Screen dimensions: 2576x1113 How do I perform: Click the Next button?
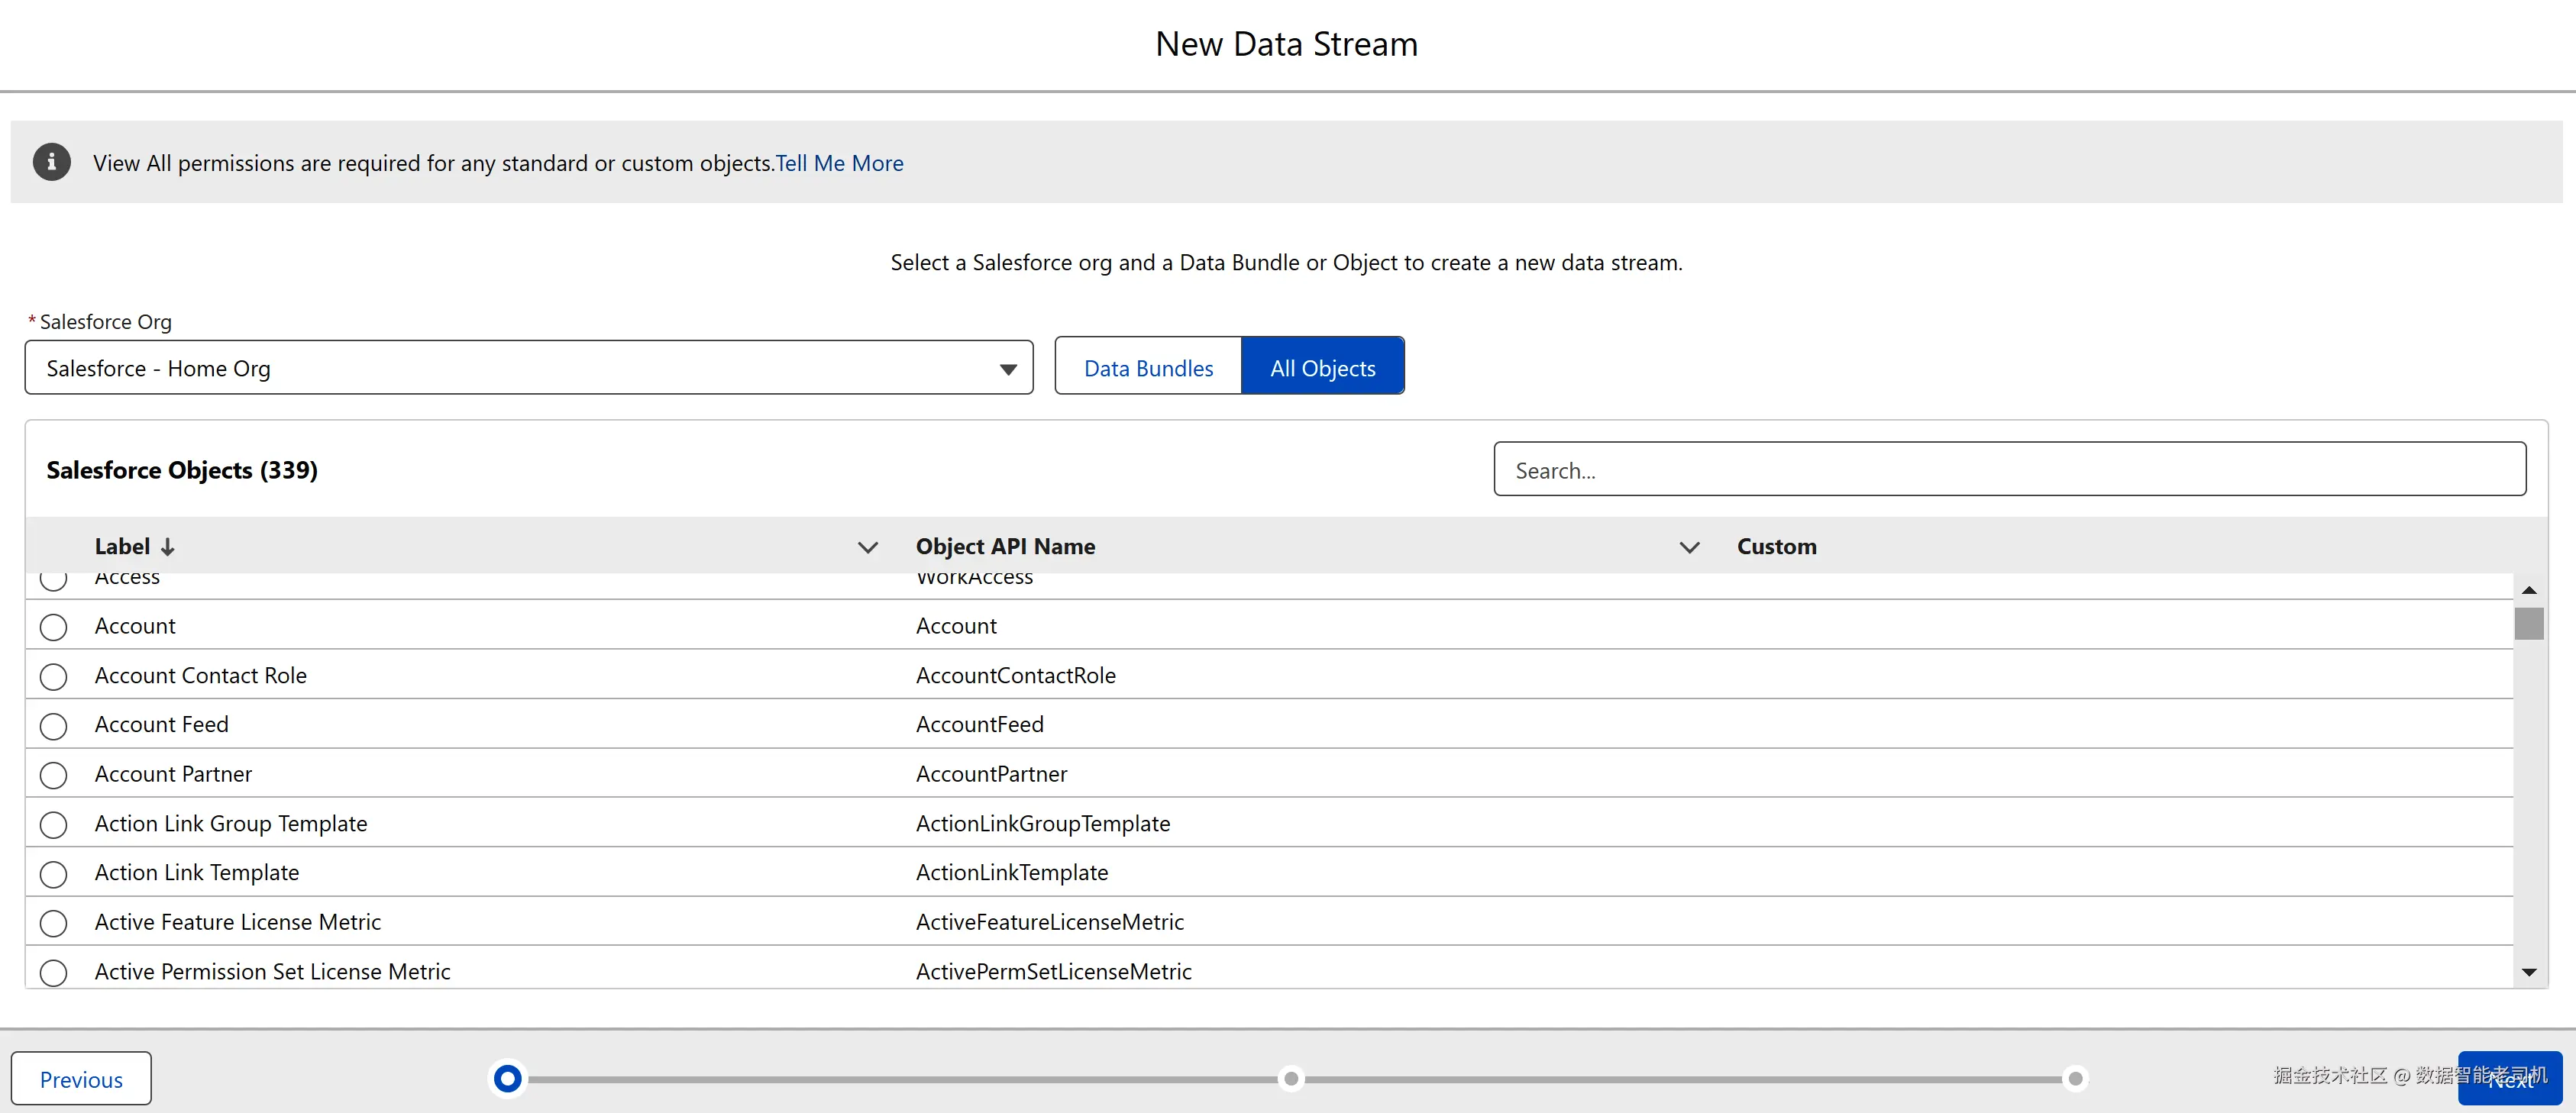(x=2509, y=1079)
